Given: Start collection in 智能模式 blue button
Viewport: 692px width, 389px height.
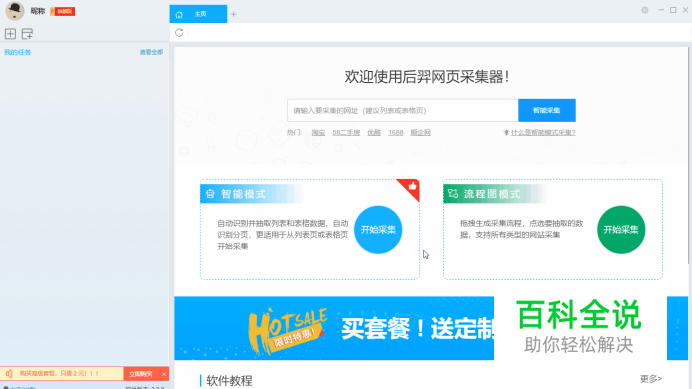Looking at the screenshot, I should tap(378, 230).
